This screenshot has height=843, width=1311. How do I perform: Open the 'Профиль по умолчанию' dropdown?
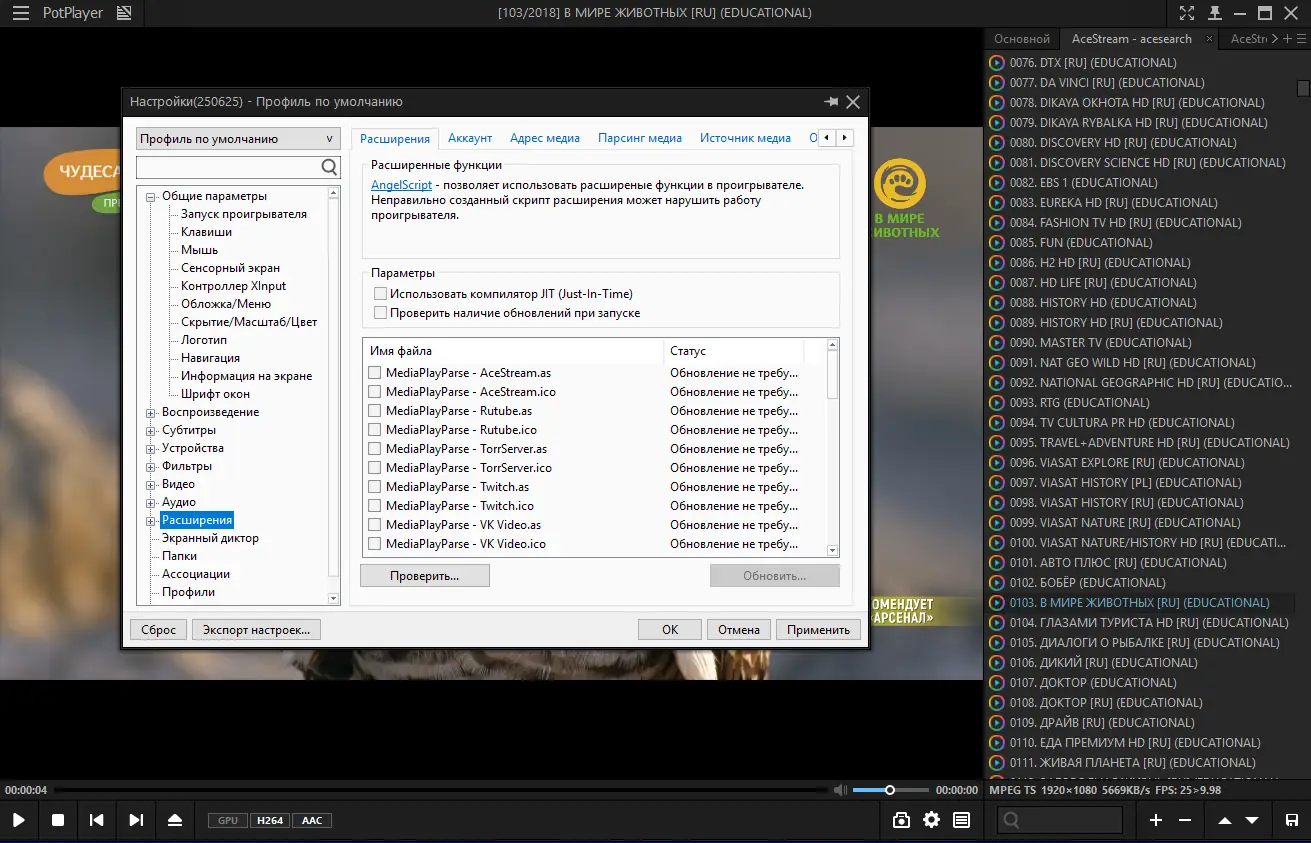(237, 139)
